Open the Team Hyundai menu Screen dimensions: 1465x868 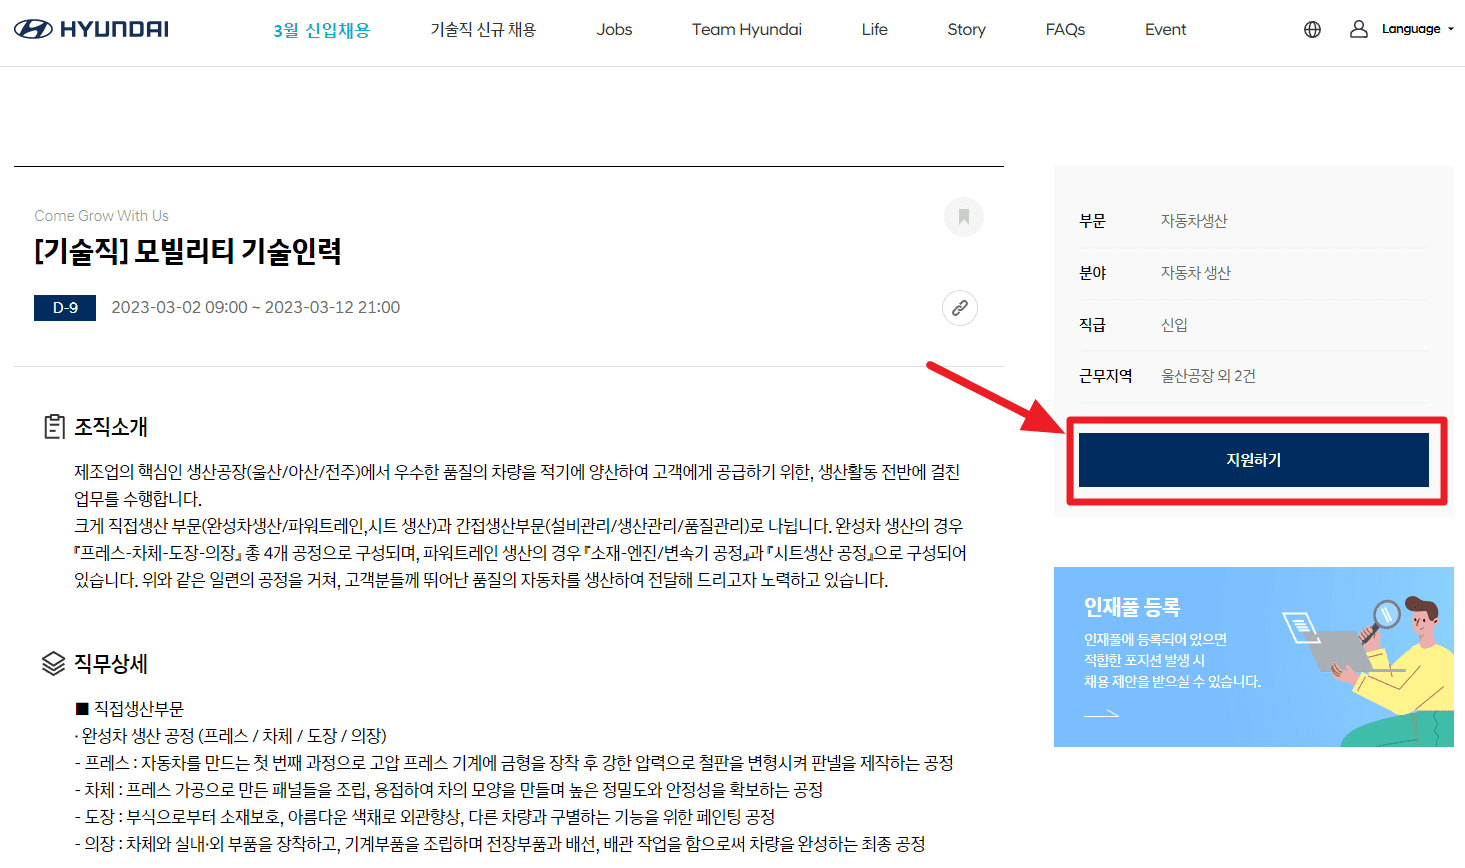coord(747,30)
